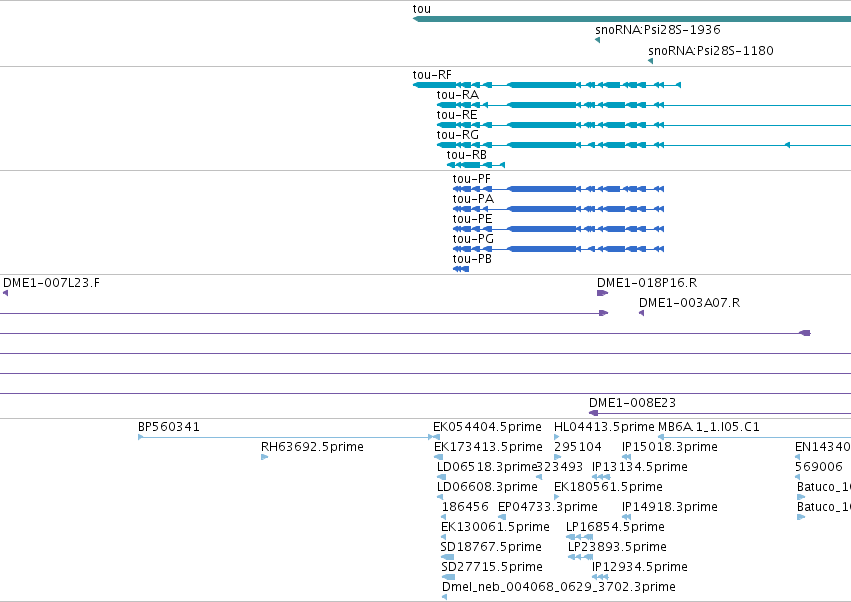Click the LP16854.5prime EST label
This screenshot has width=851, height=602.
pyautogui.click(x=615, y=527)
